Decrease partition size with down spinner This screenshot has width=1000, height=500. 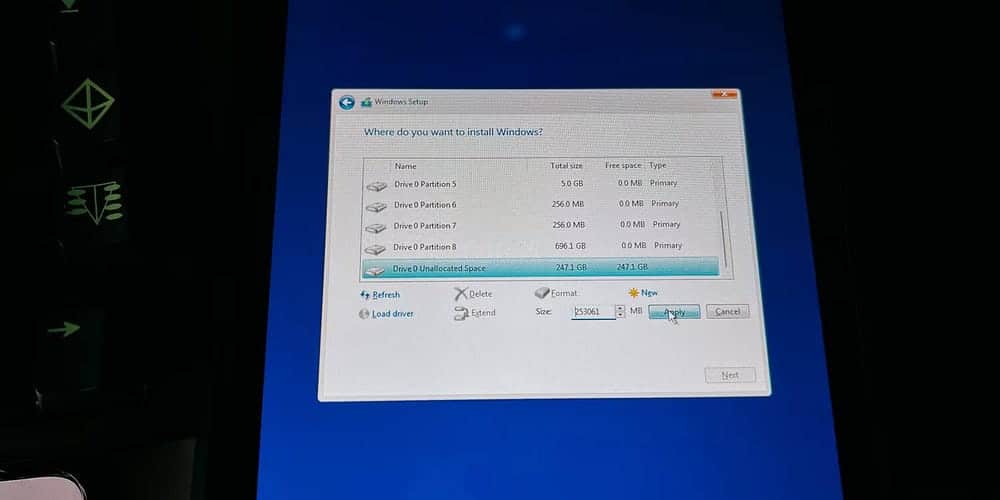pos(620,316)
